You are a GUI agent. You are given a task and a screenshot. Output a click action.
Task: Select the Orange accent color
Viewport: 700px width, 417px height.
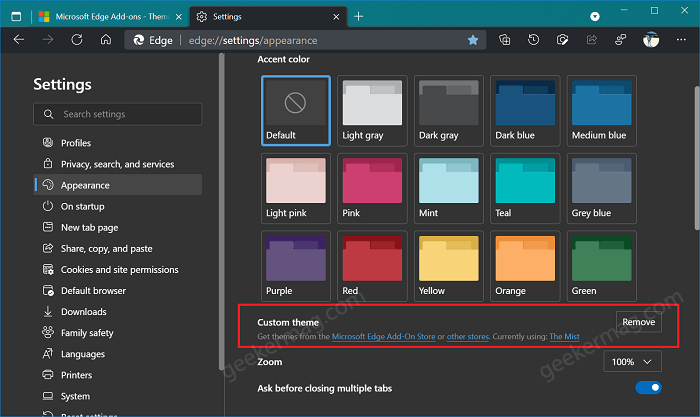525,266
